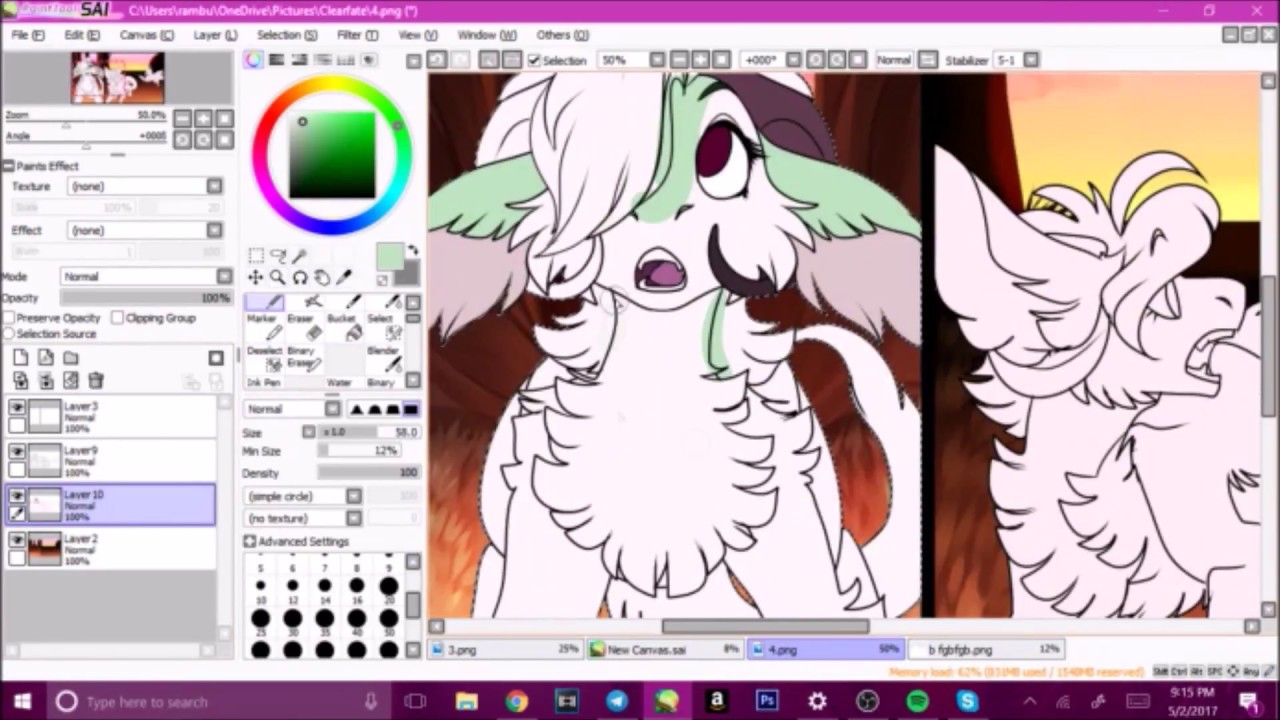Enable Preserve Opacity checkbox

(9, 318)
